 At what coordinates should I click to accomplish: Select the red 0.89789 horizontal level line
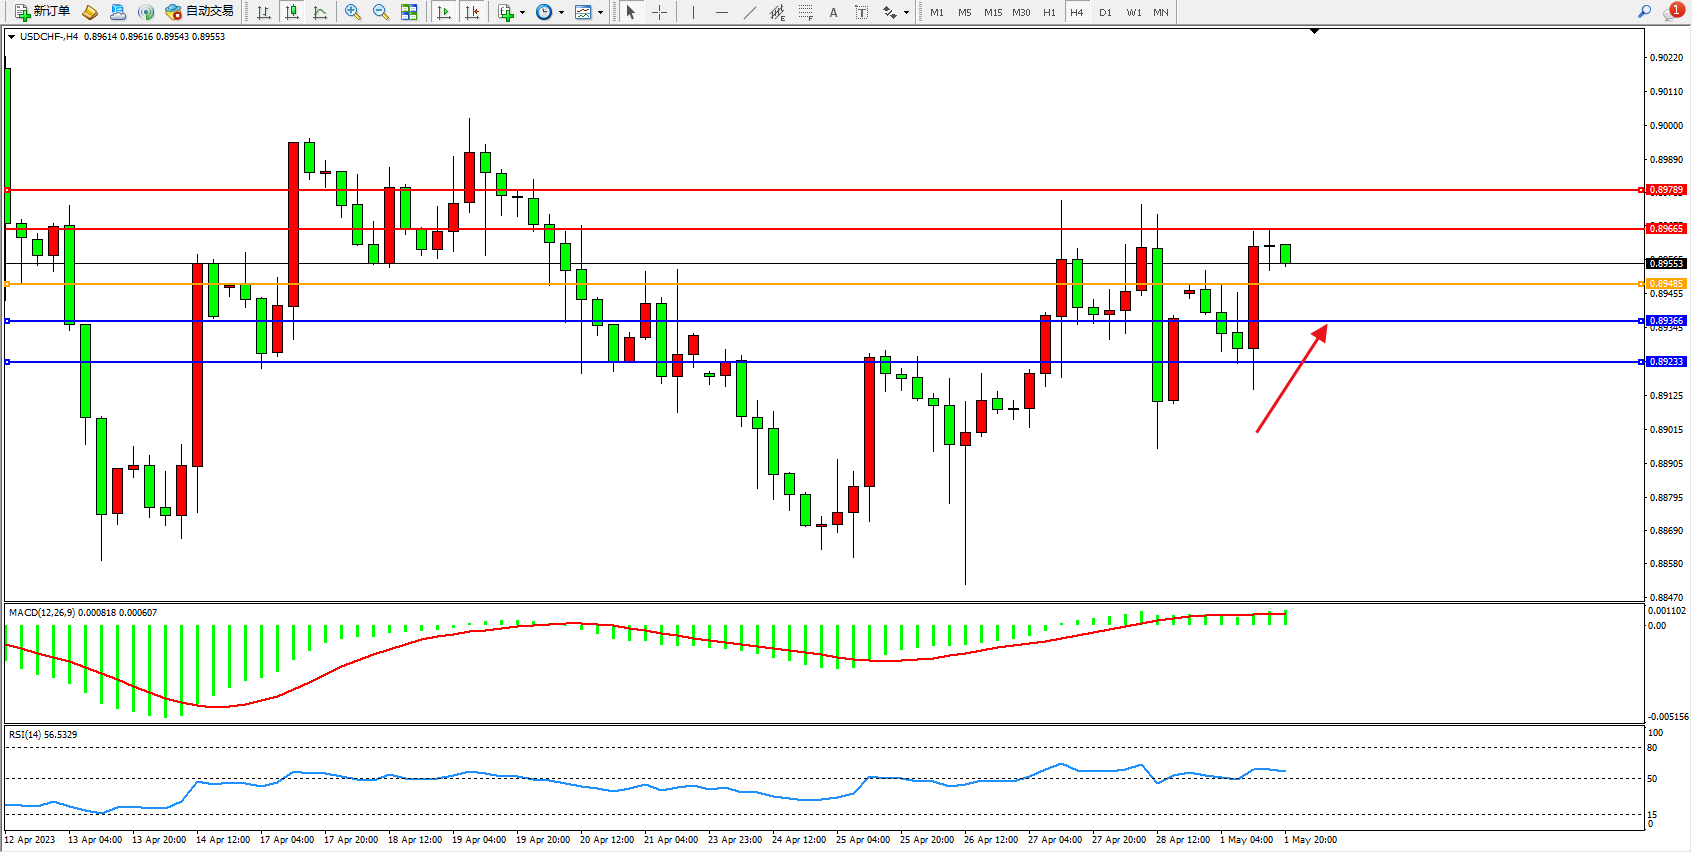click(x=800, y=189)
